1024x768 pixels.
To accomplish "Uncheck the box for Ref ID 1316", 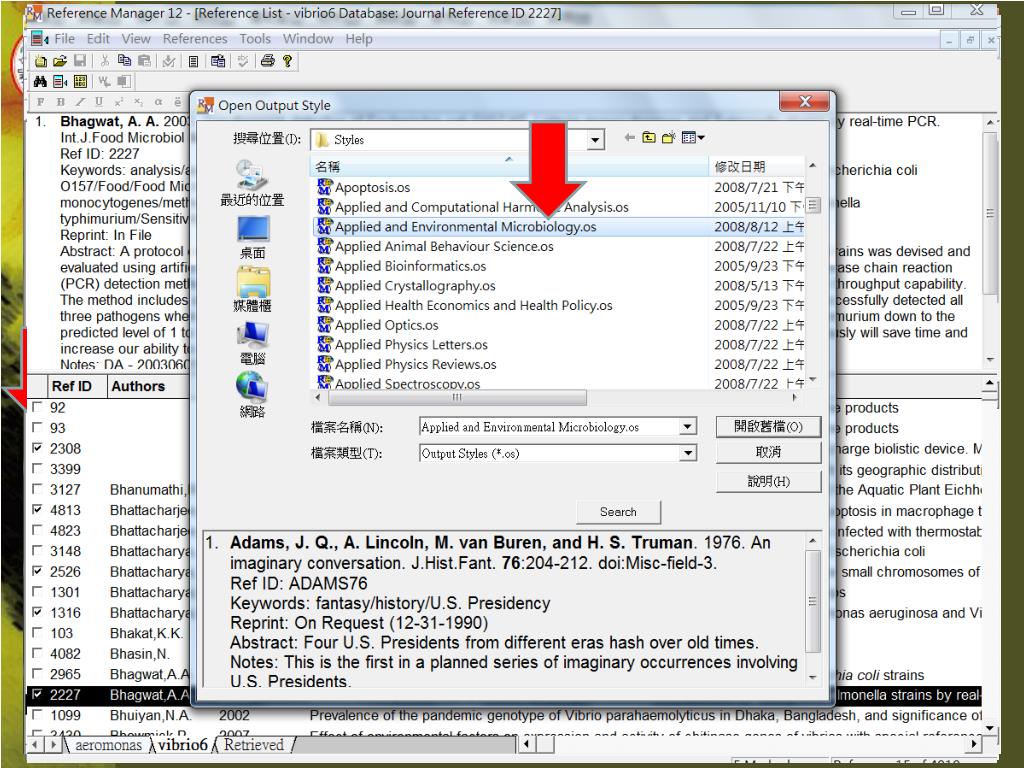I will coord(38,612).
